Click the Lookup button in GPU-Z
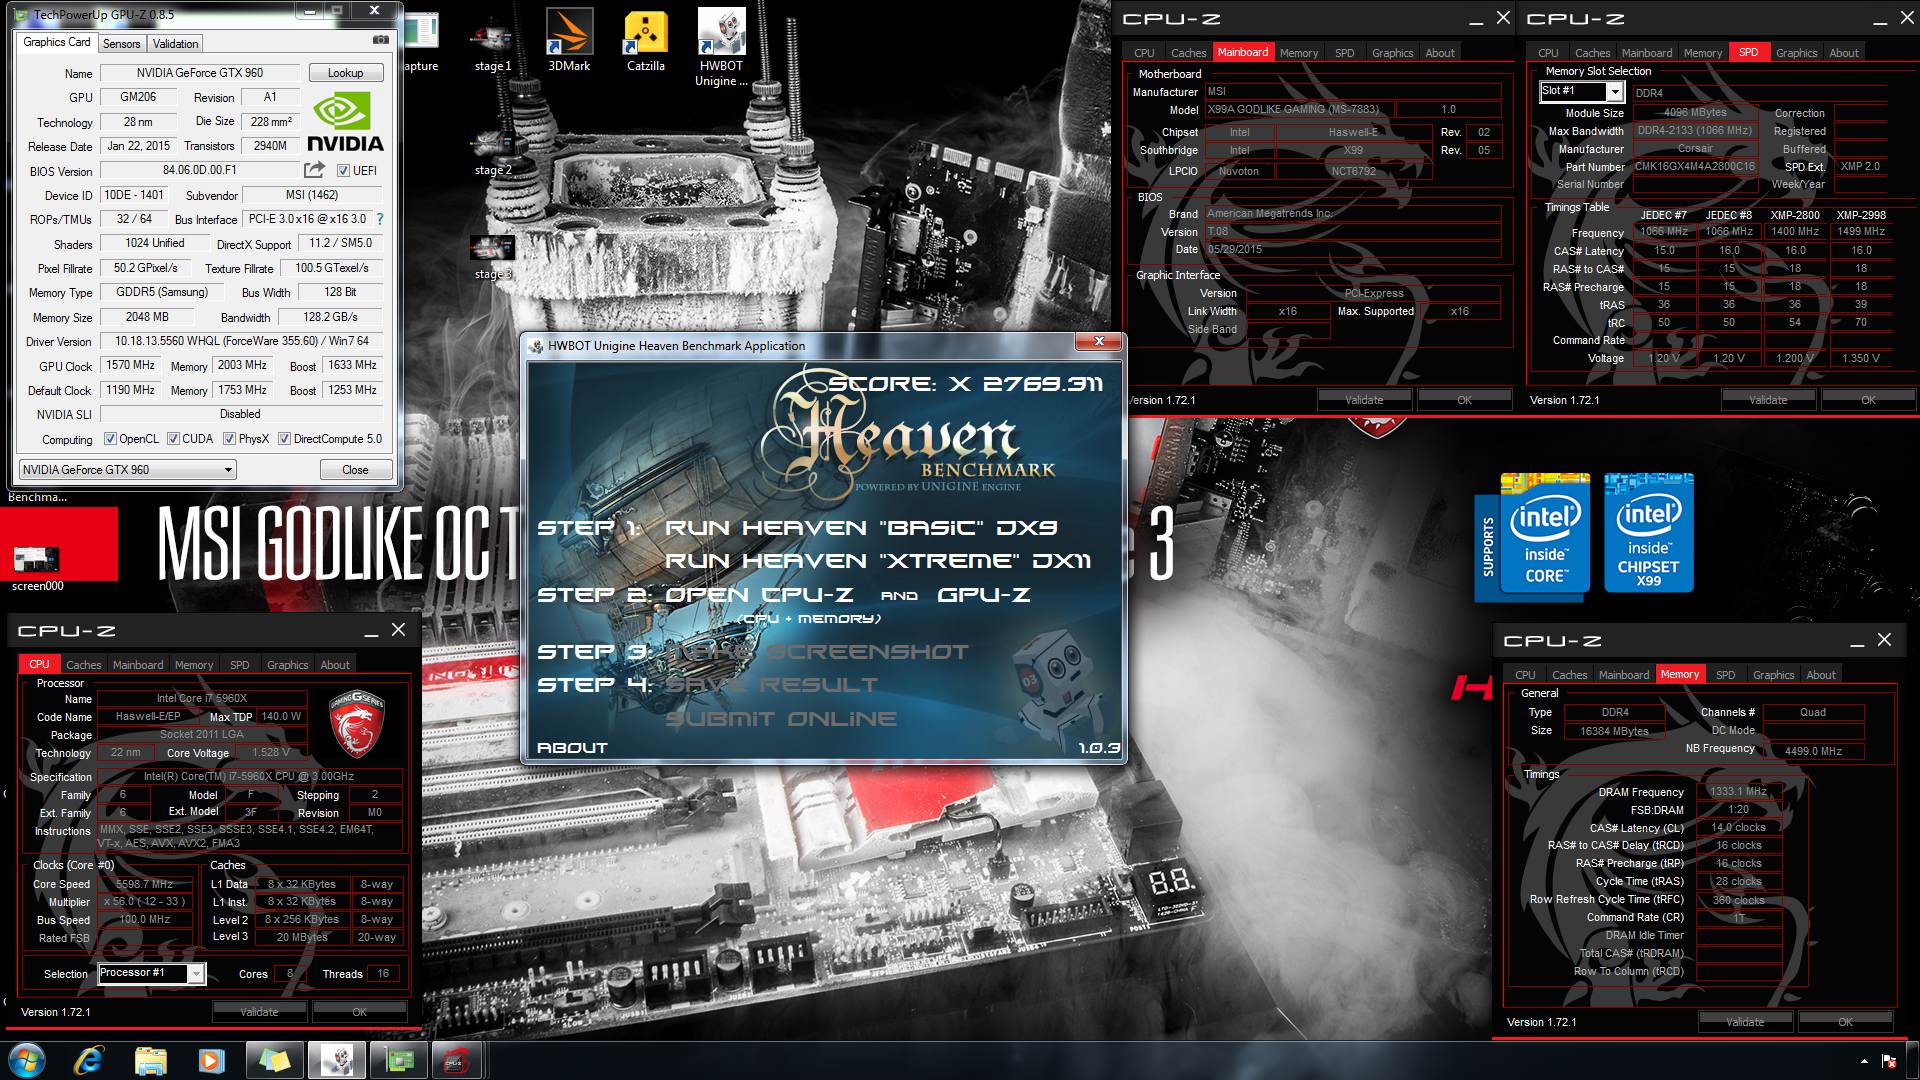Viewport: 1920px width, 1080px height. click(x=345, y=73)
